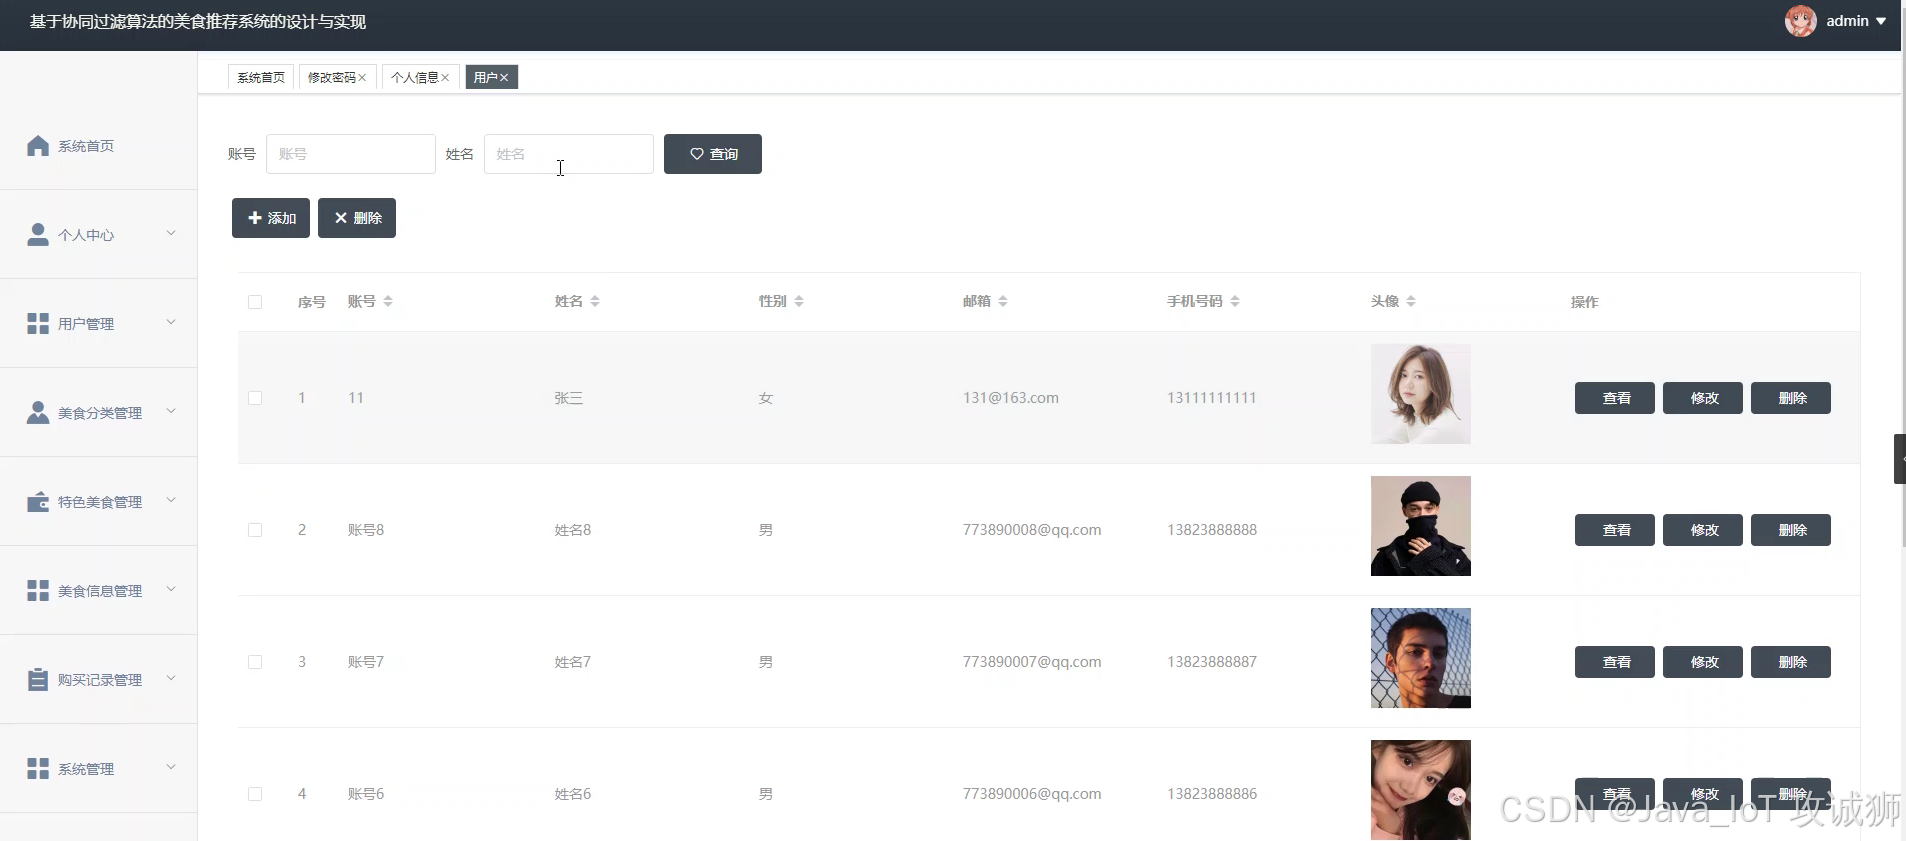Sort by the 邮箱 column arrows
The image size is (1906, 841).
click(x=1003, y=301)
